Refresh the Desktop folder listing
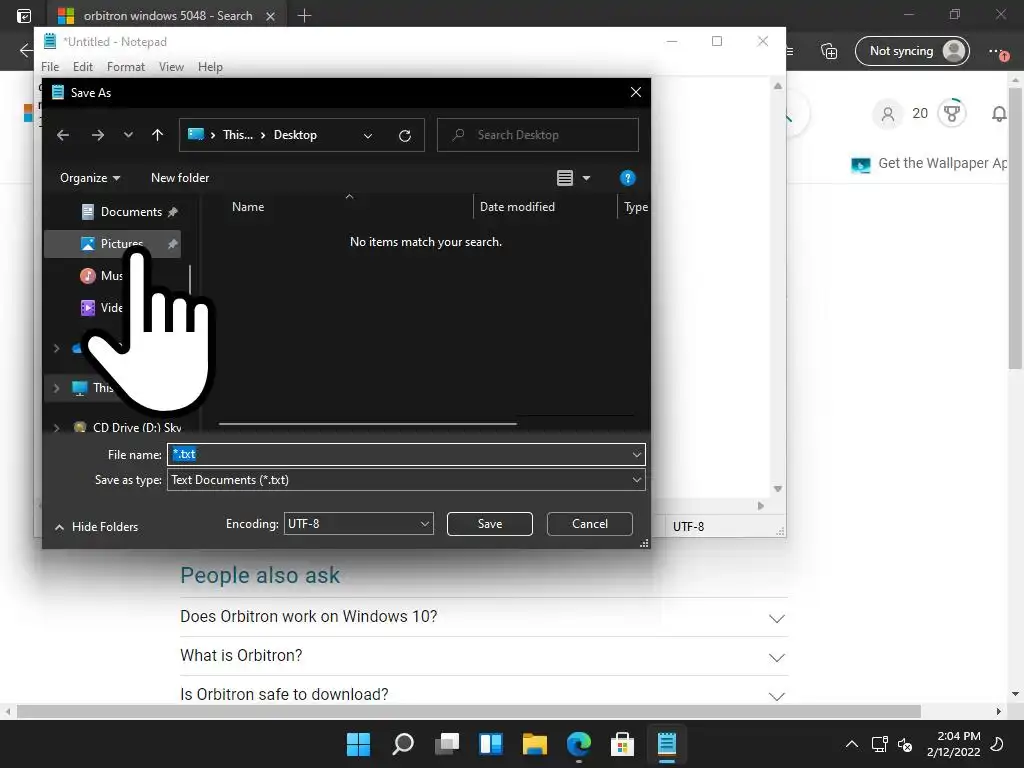This screenshot has height=768, width=1024. coord(405,135)
